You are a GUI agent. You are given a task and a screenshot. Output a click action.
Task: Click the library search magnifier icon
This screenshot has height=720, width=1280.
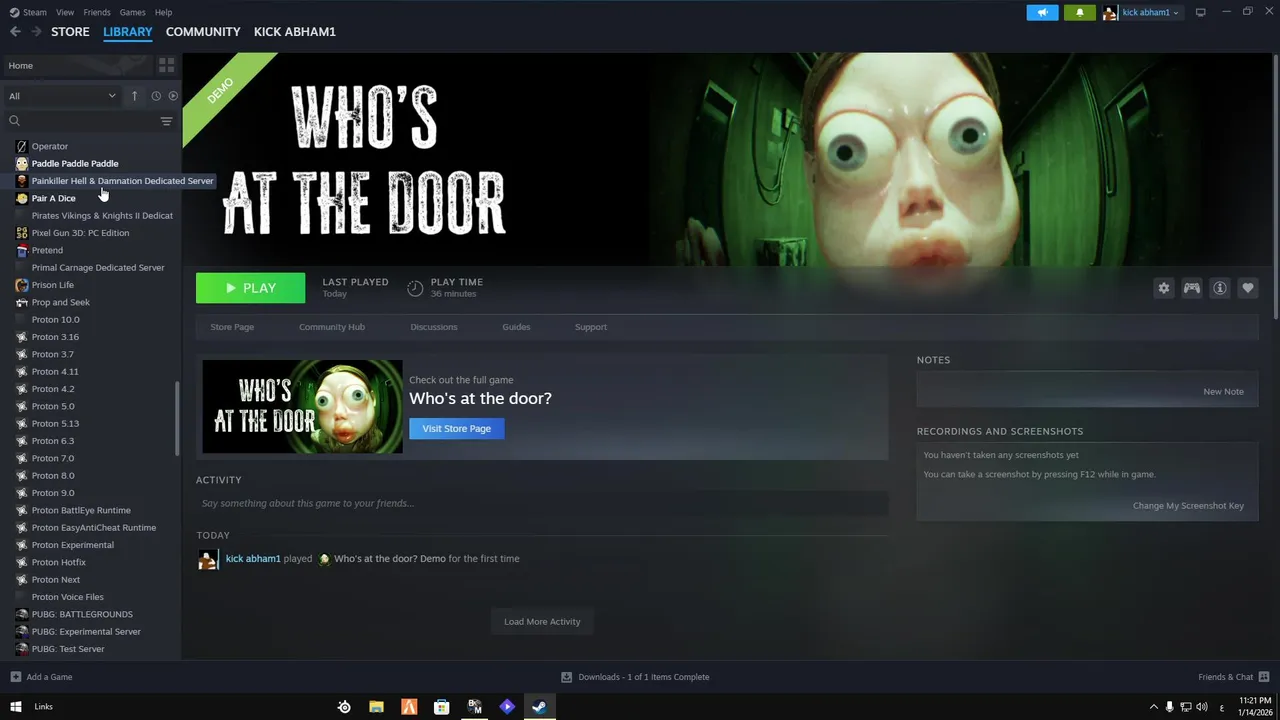(14, 121)
